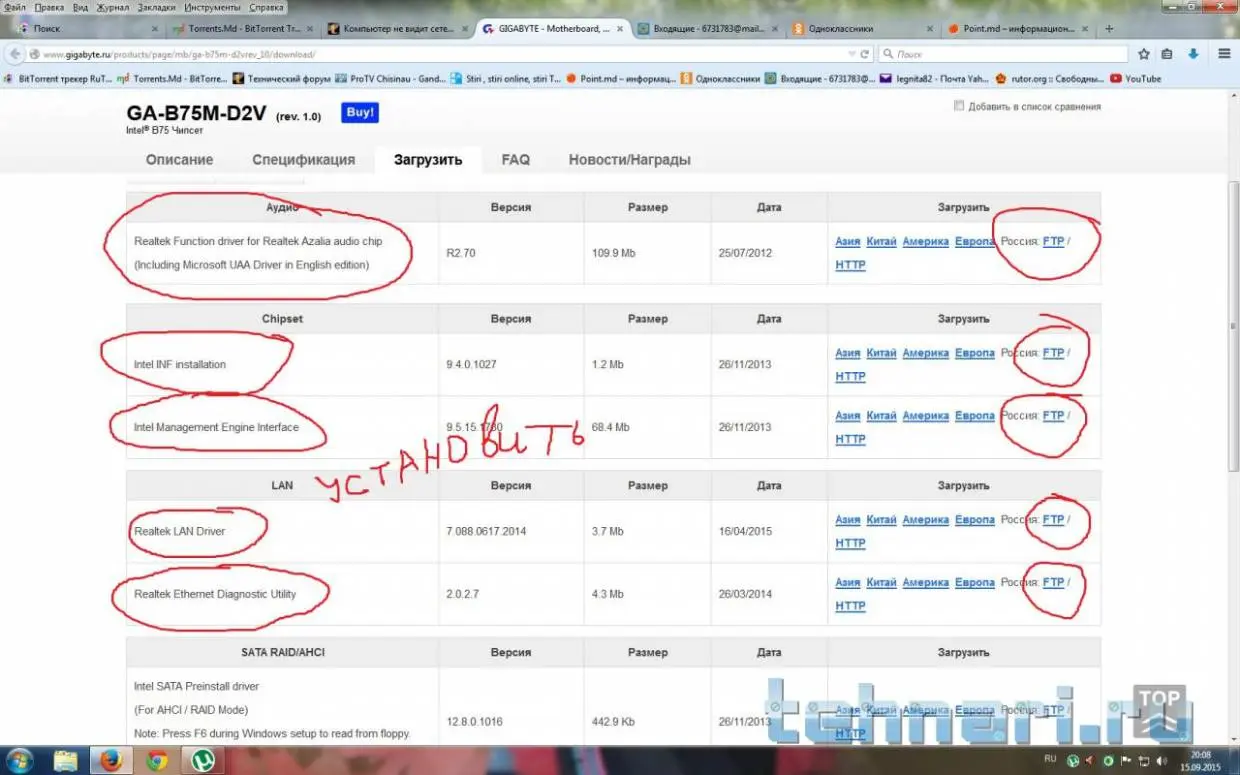
Task: Check 'Добавить в список сравнения' checkbox
Action: tap(959, 106)
